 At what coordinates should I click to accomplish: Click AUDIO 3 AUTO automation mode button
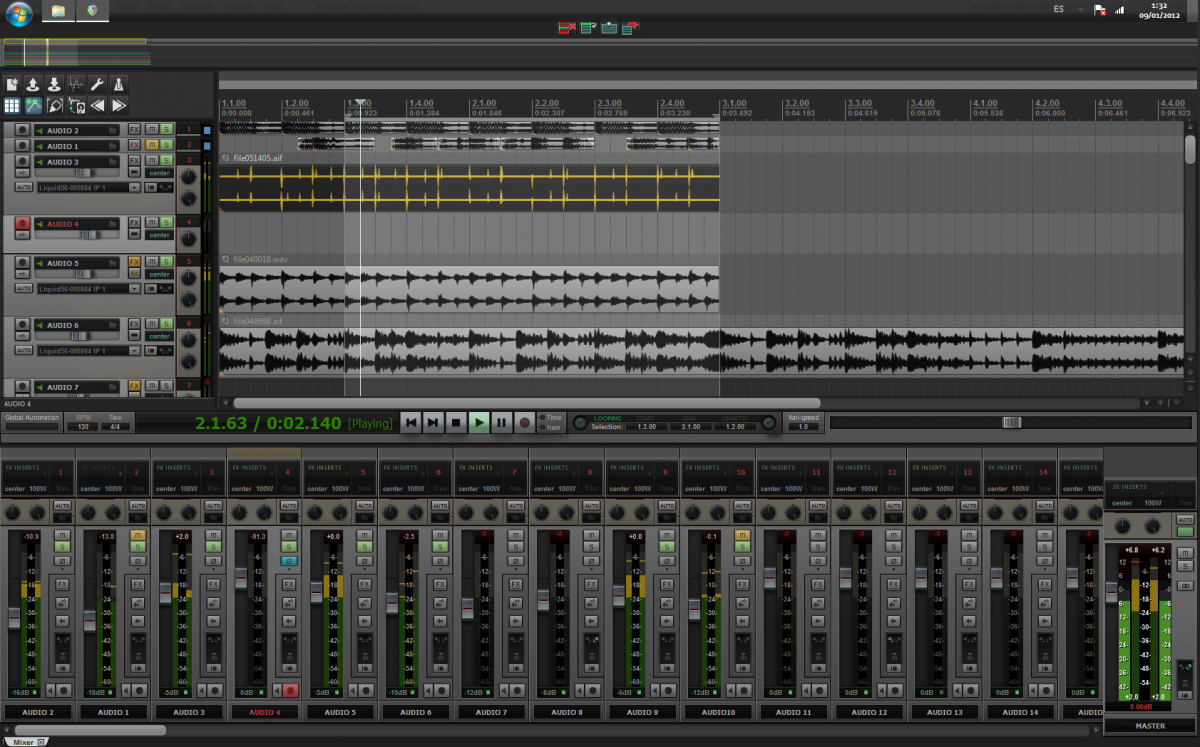pyautogui.click(x=23, y=187)
